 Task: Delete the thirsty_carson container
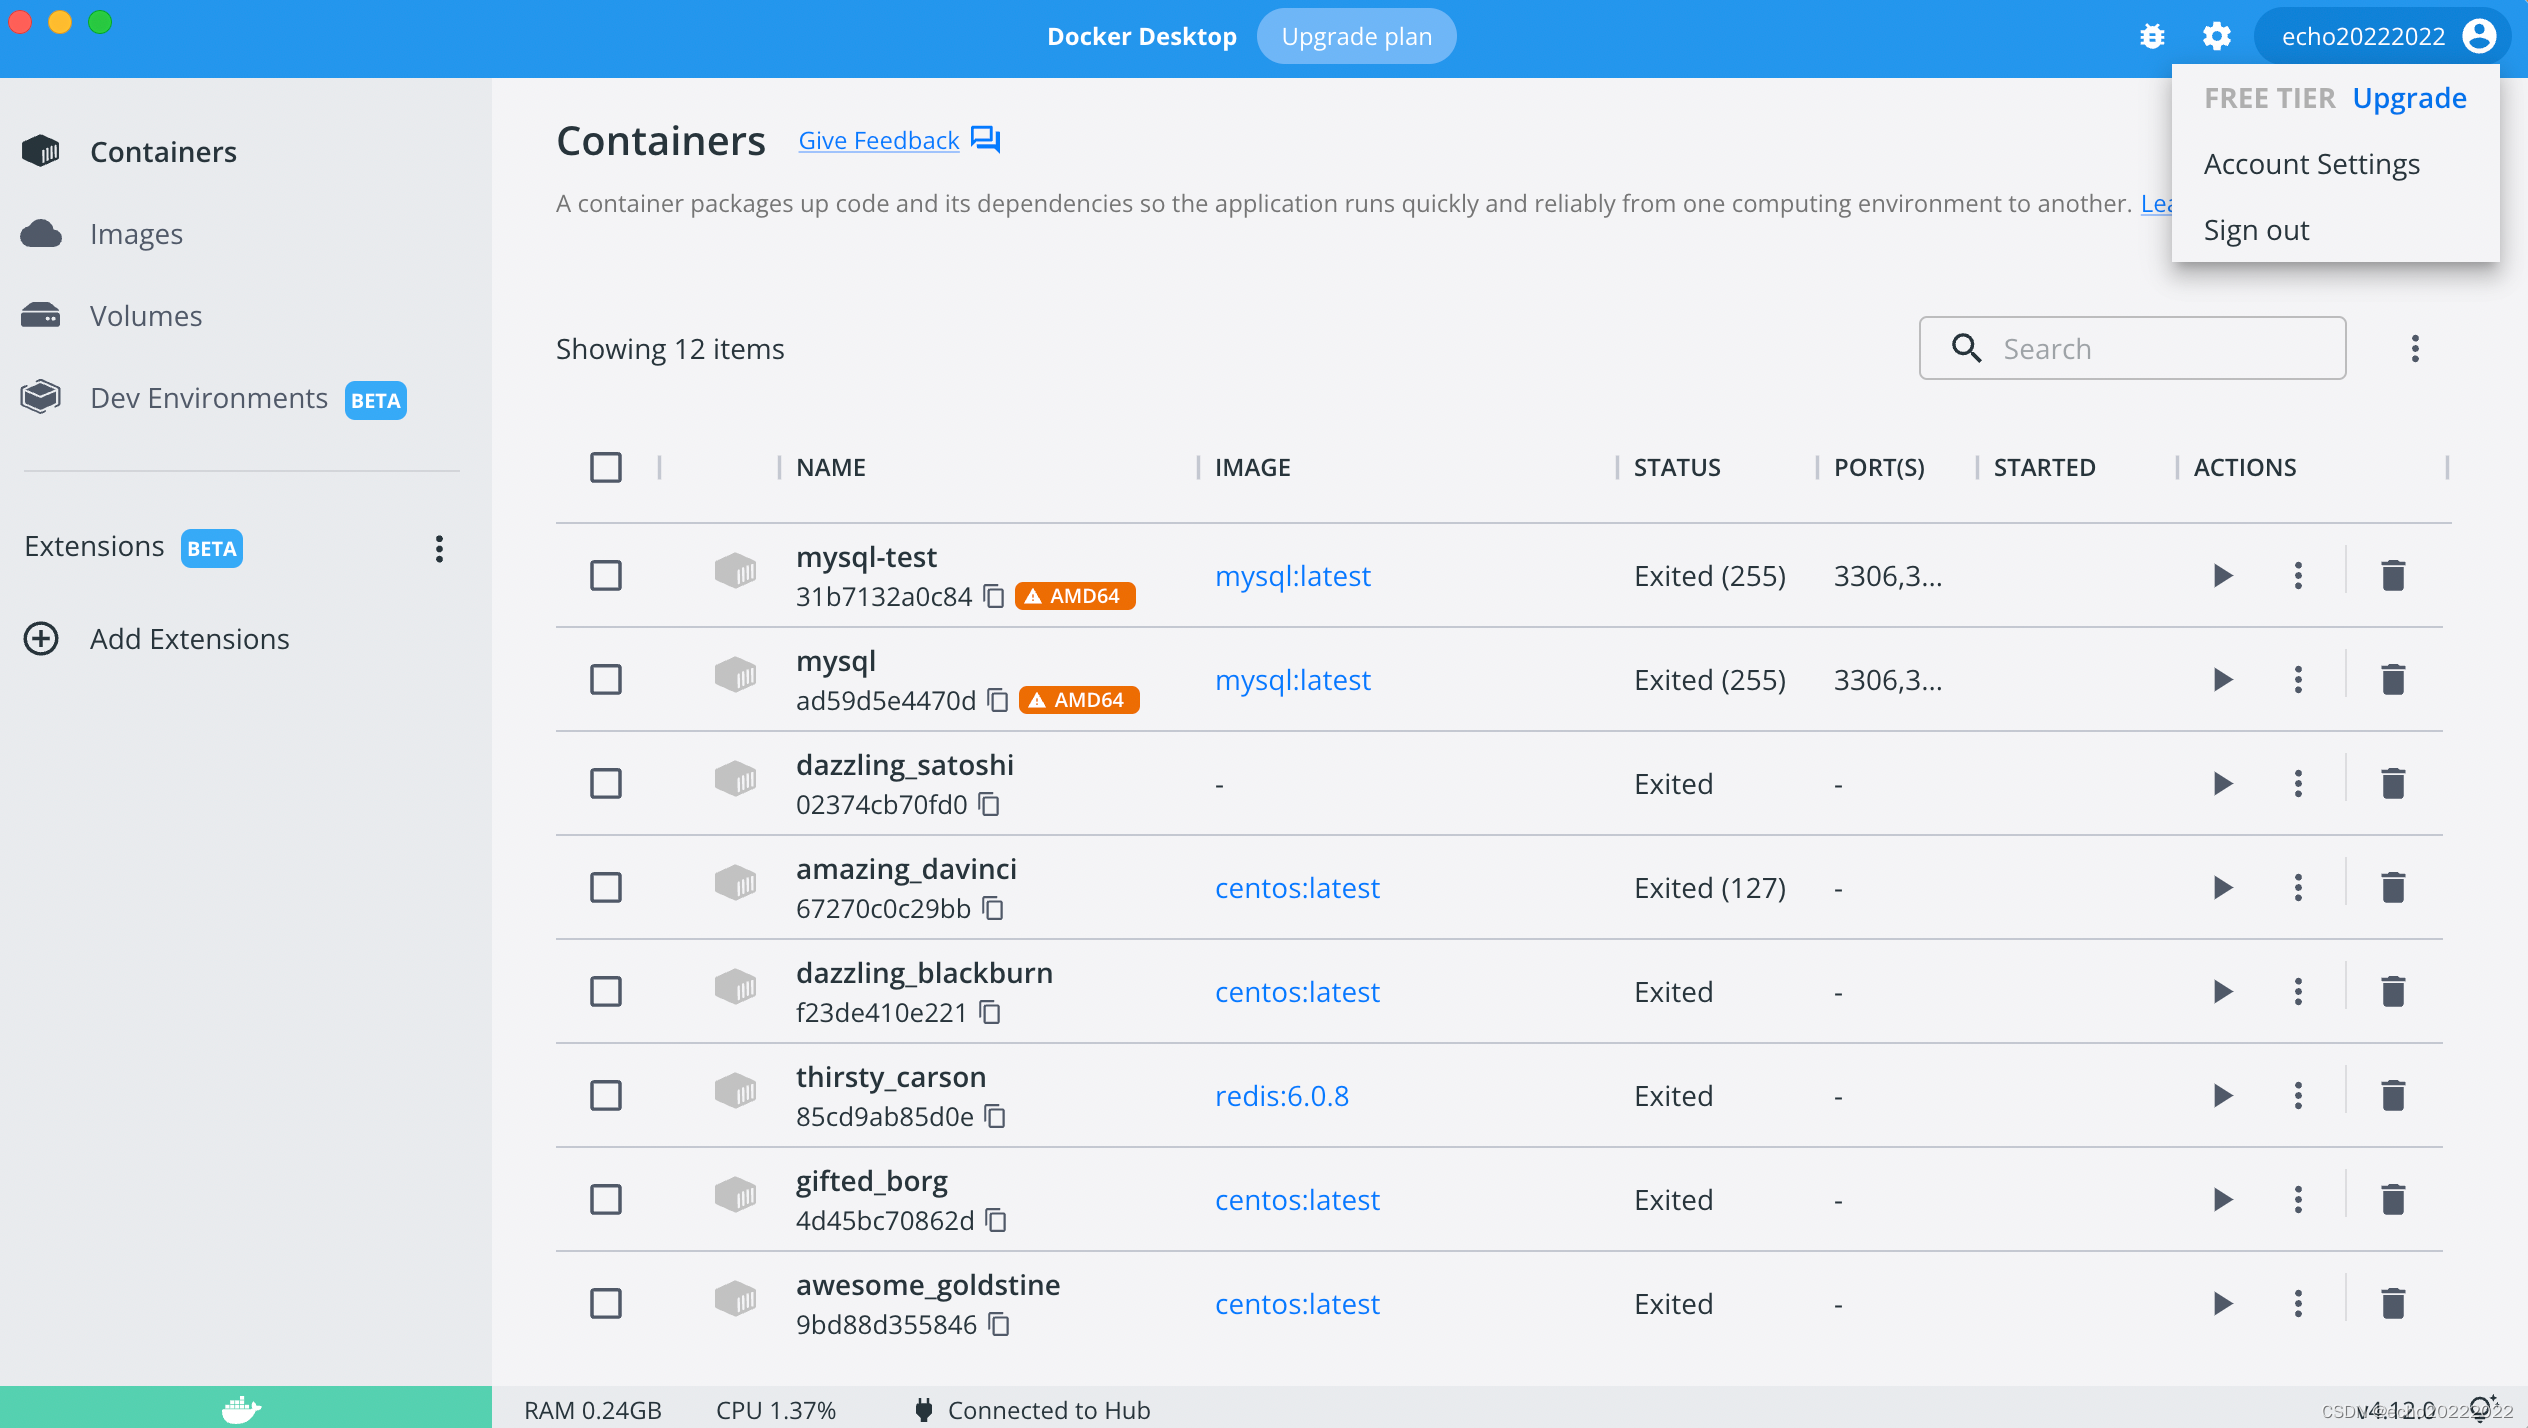2393,1096
